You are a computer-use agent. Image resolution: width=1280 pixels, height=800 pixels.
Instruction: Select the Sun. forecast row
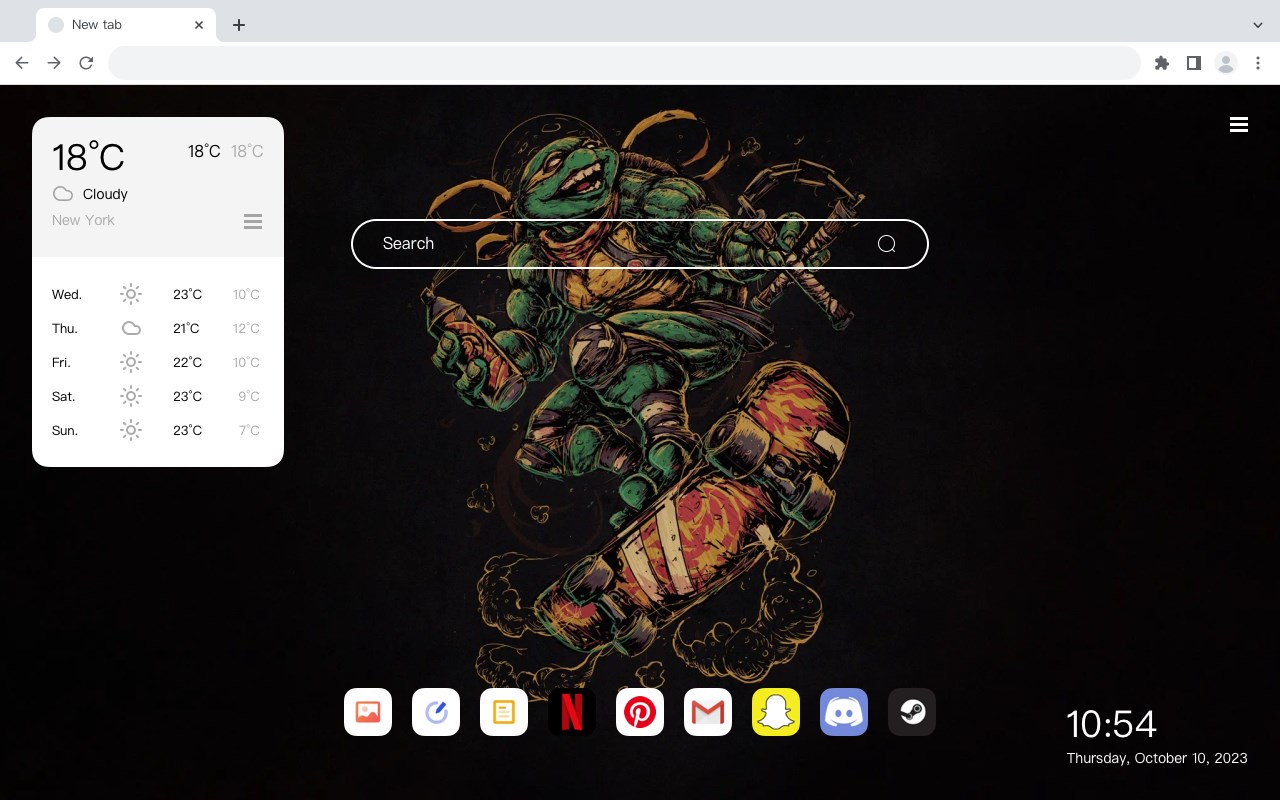tap(158, 430)
